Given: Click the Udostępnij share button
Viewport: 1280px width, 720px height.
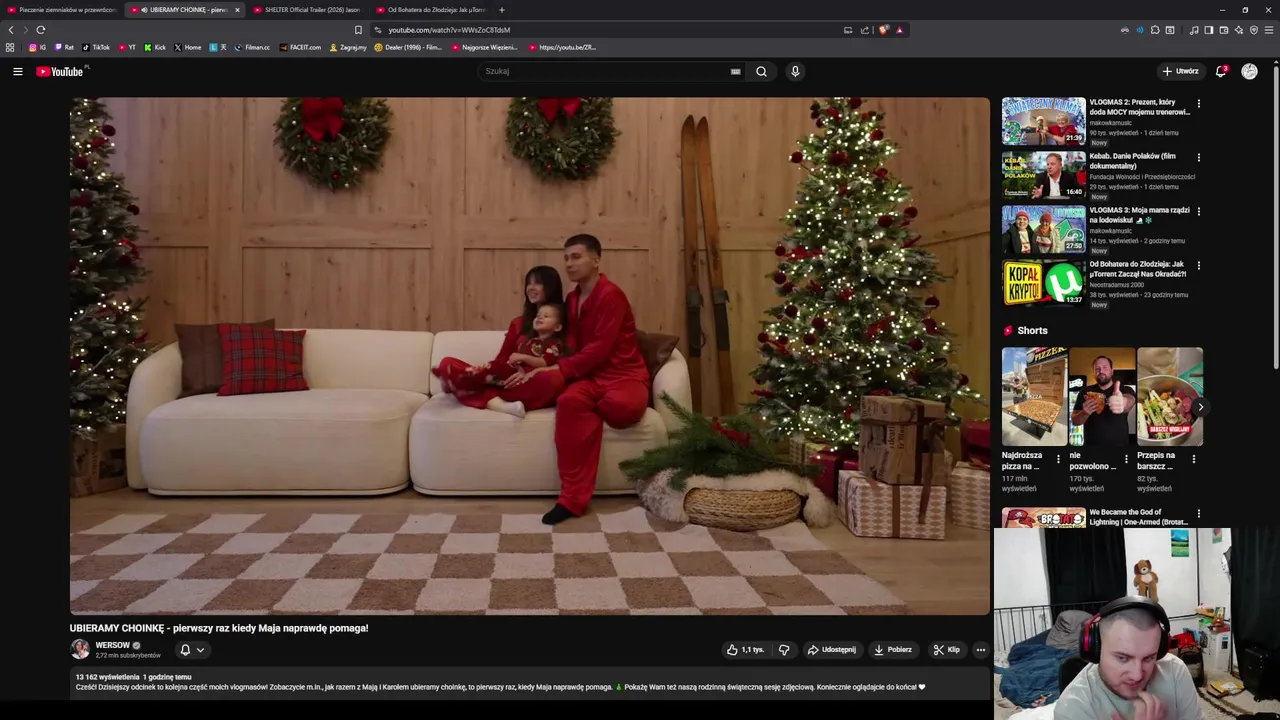Looking at the screenshot, I should 832,650.
